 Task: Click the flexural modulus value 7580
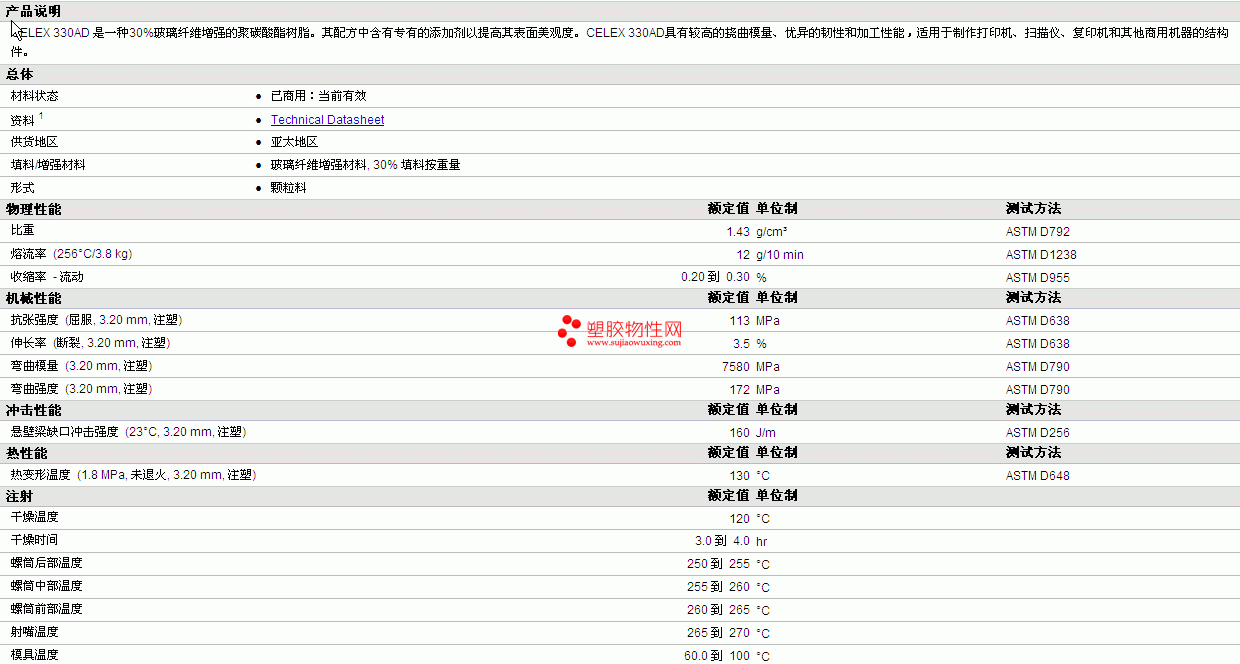(736, 367)
